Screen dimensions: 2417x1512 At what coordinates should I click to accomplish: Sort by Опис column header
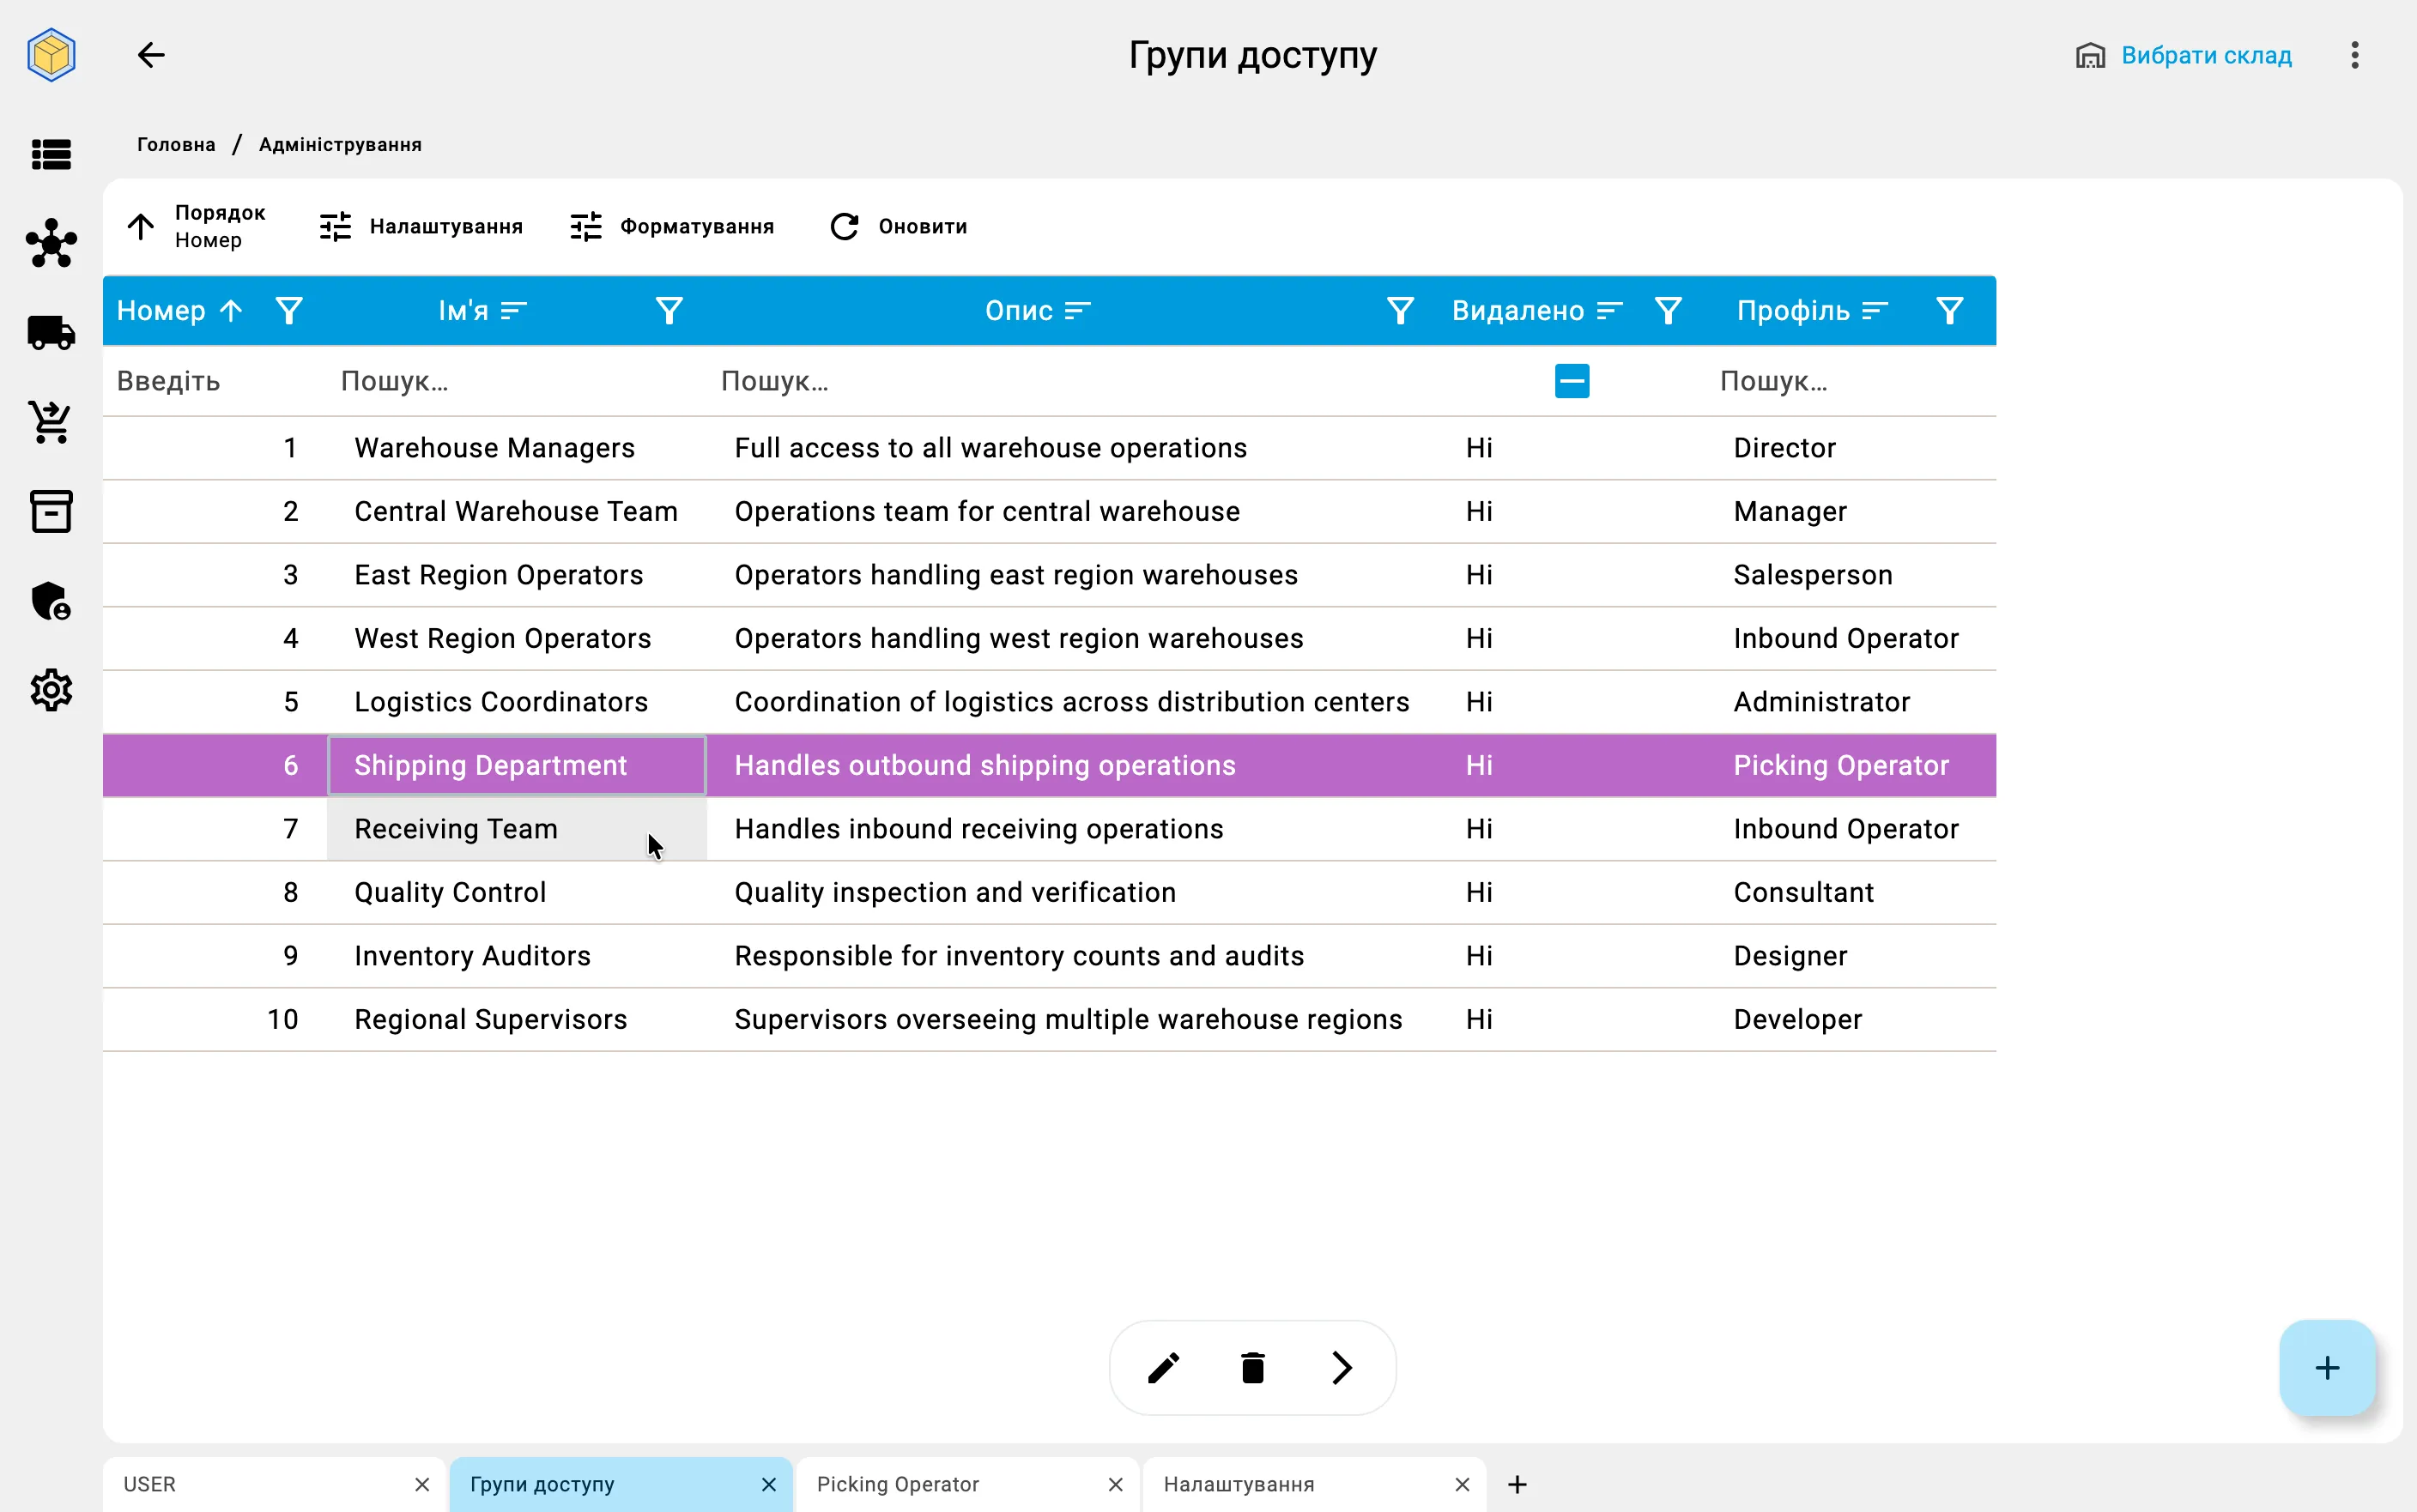1037,311
